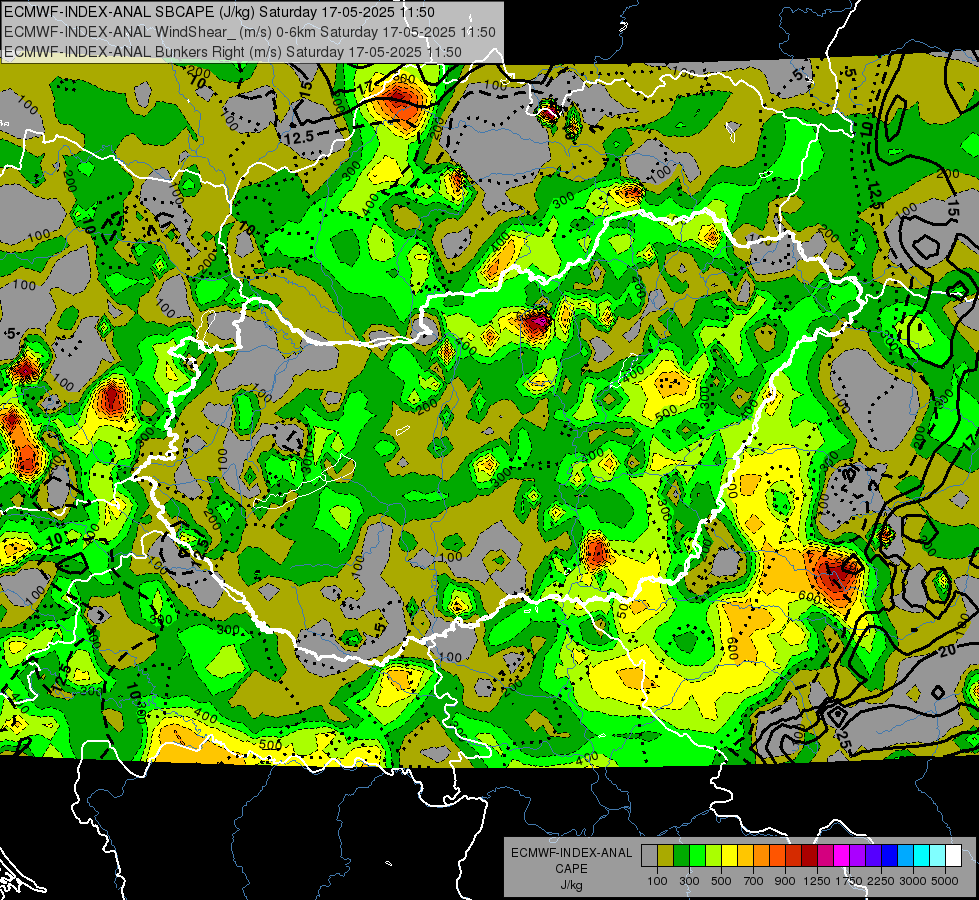Click the pure yellow legend swatch
Viewport: 979px width, 900px height.
[729, 856]
